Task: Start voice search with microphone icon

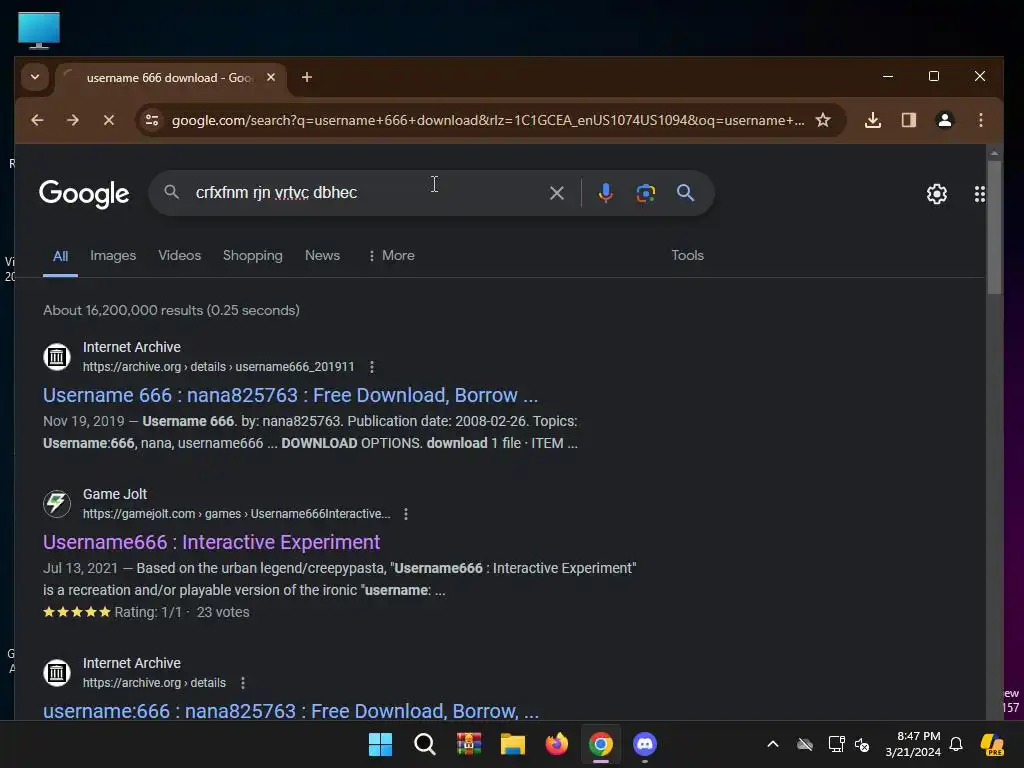Action: tap(605, 193)
